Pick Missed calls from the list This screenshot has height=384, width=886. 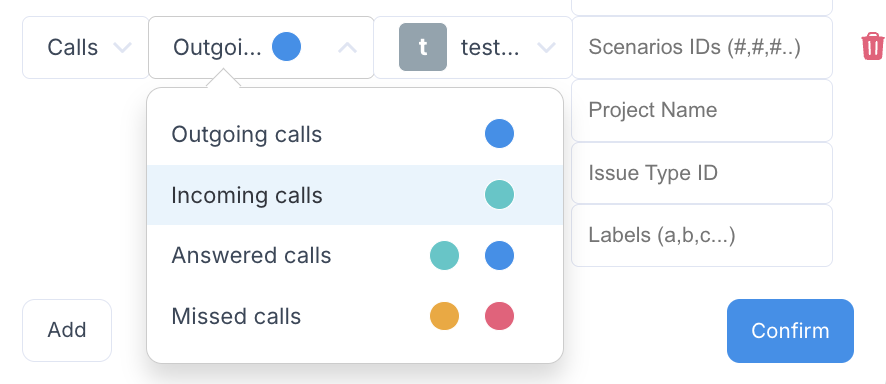pyautogui.click(x=355, y=316)
